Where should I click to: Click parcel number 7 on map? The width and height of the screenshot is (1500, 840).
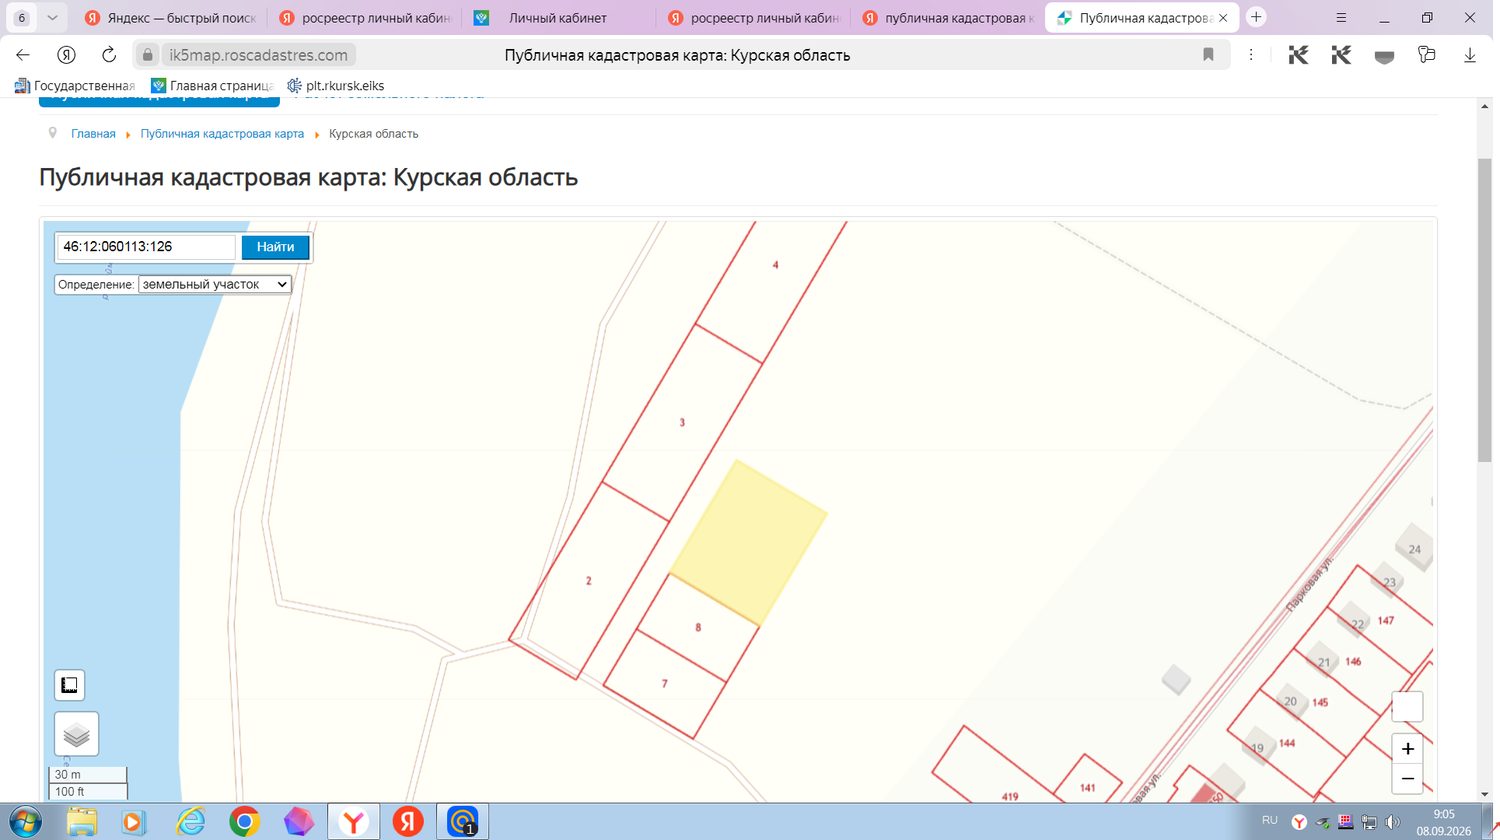[664, 684]
